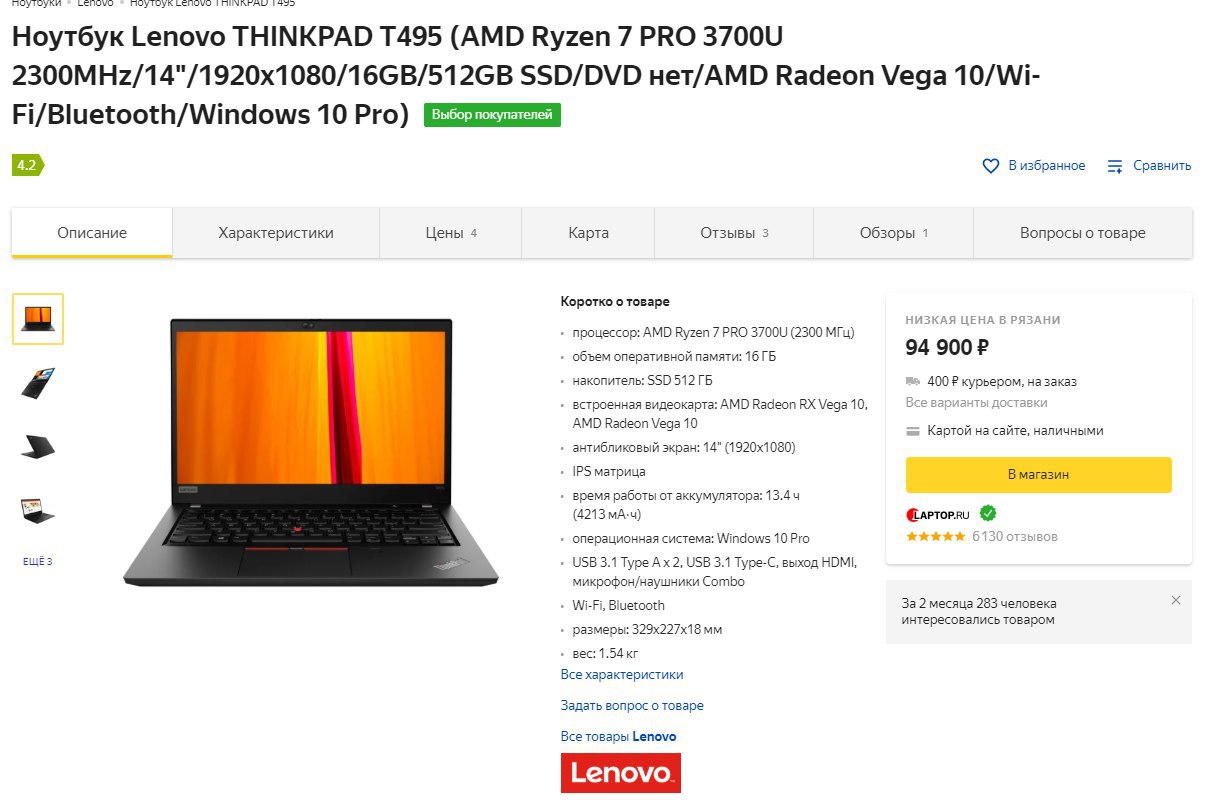
Task: Click "Задать вопрос о товаре" link
Action: click(x=632, y=706)
